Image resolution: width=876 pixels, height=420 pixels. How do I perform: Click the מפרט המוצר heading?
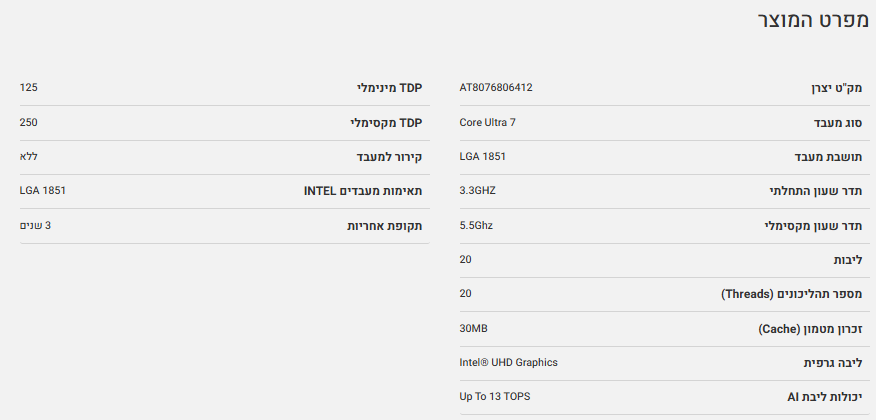pos(810,21)
